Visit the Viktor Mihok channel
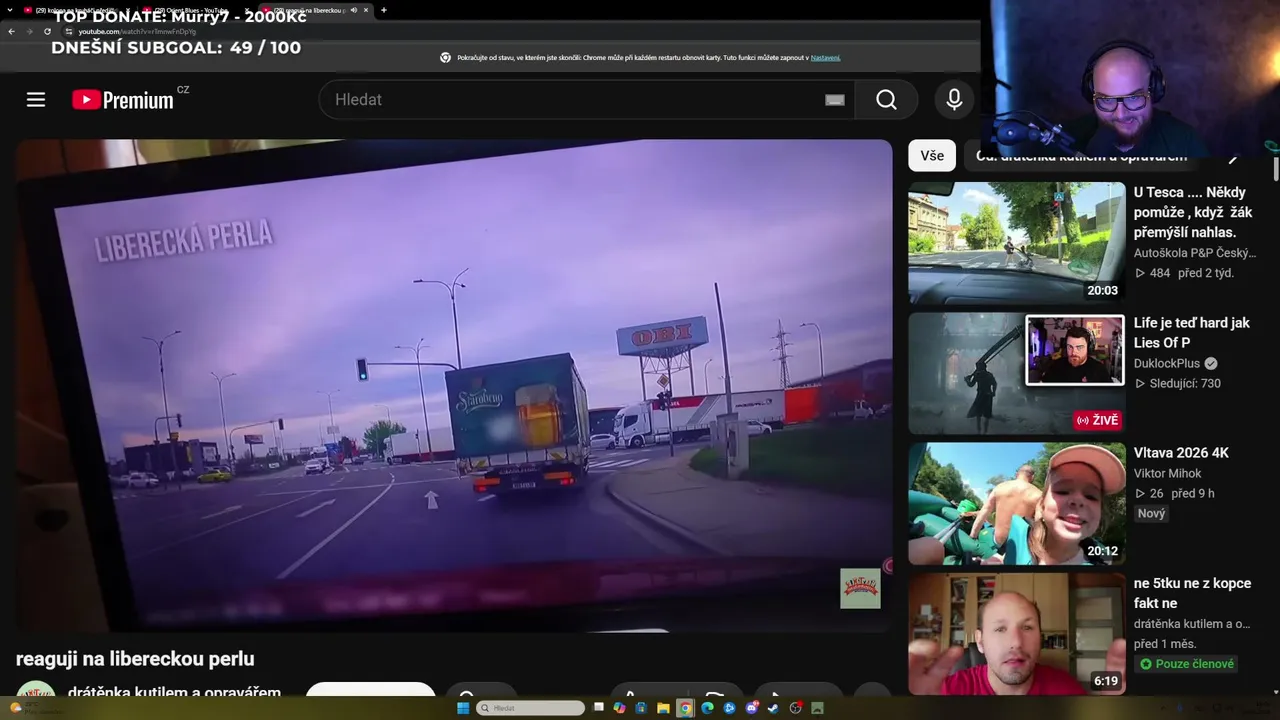Image resolution: width=1280 pixels, height=720 pixels. pyautogui.click(x=1168, y=473)
